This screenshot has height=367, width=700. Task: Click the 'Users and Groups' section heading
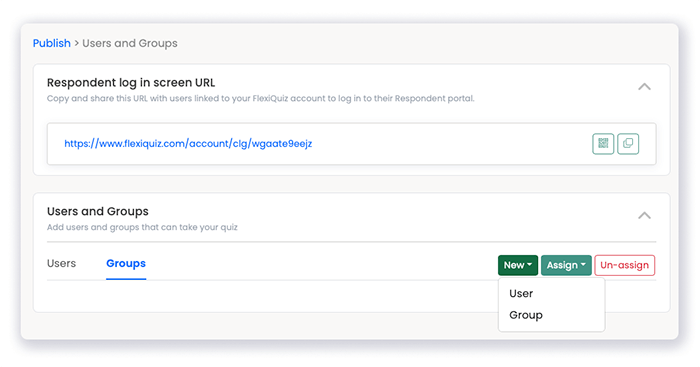click(98, 211)
